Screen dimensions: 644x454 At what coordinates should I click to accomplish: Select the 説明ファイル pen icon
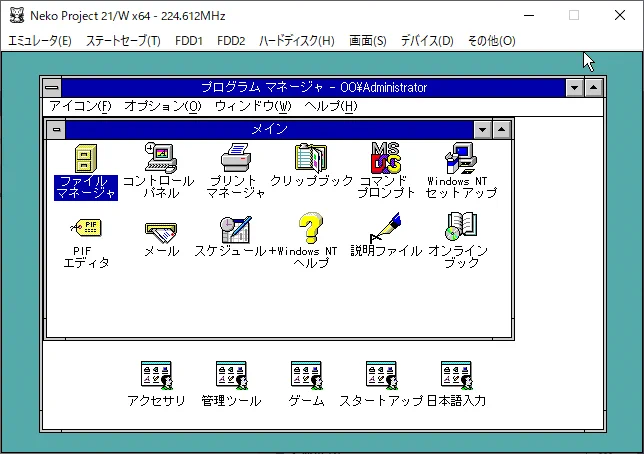(385, 228)
